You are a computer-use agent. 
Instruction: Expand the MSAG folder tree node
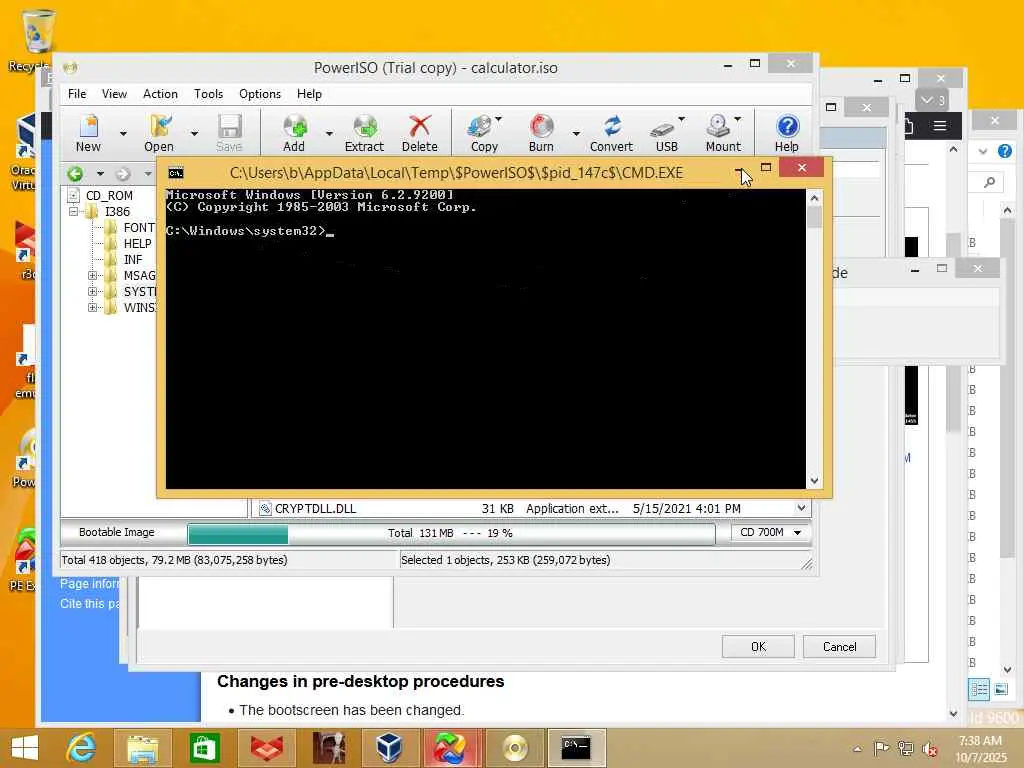pos(92,276)
